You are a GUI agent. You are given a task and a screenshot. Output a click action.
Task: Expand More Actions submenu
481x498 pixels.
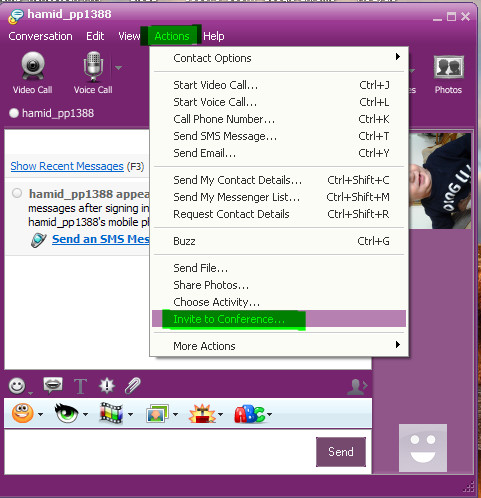coord(279,346)
